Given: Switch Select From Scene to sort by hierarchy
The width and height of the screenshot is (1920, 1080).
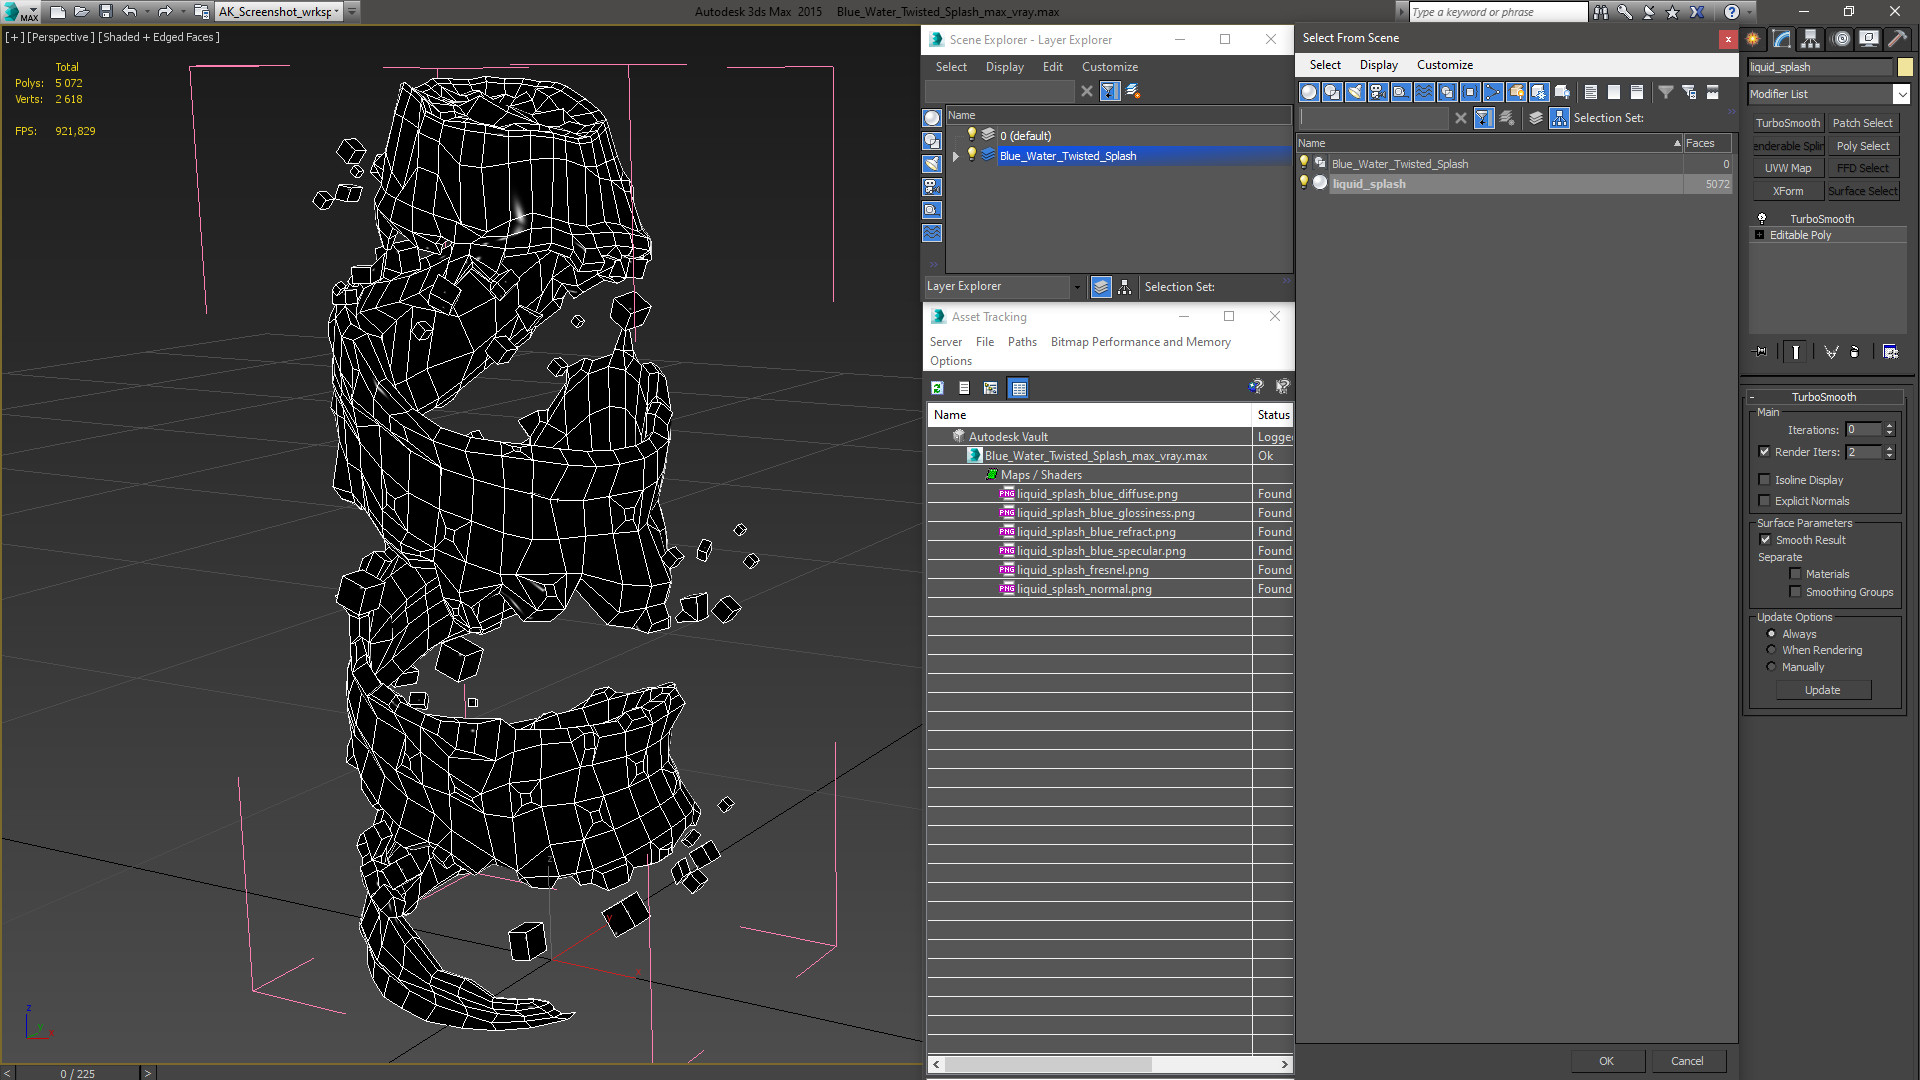Looking at the screenshot, I should (1560, 118).
